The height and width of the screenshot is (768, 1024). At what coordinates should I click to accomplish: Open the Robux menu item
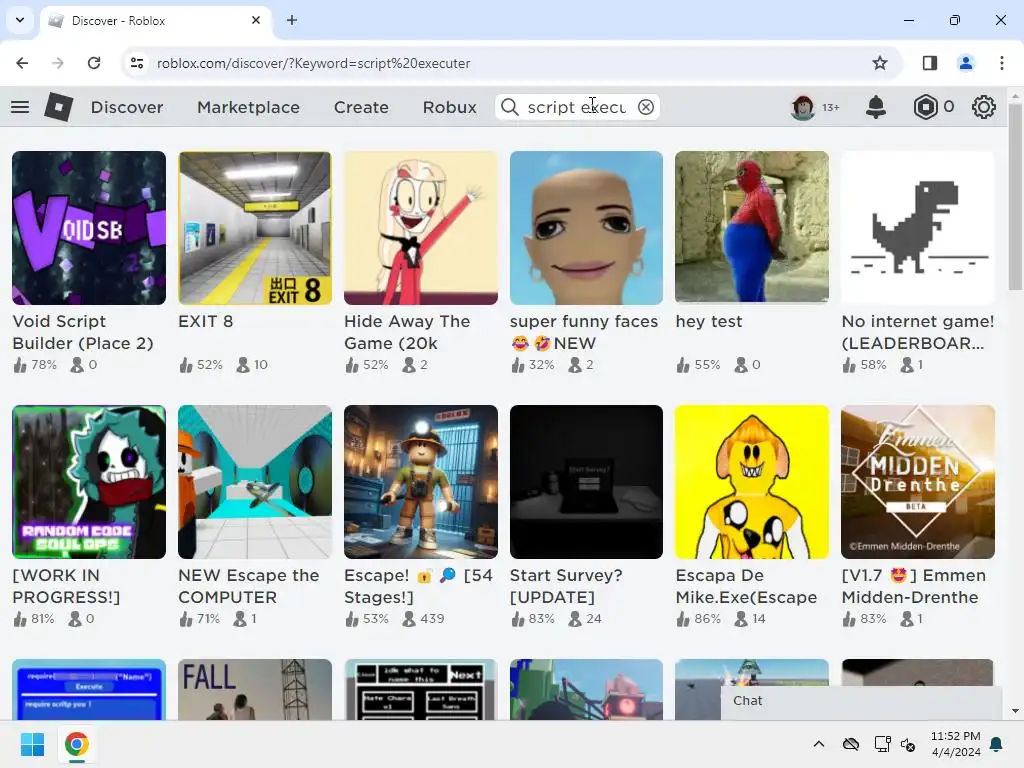pos(449,107)
